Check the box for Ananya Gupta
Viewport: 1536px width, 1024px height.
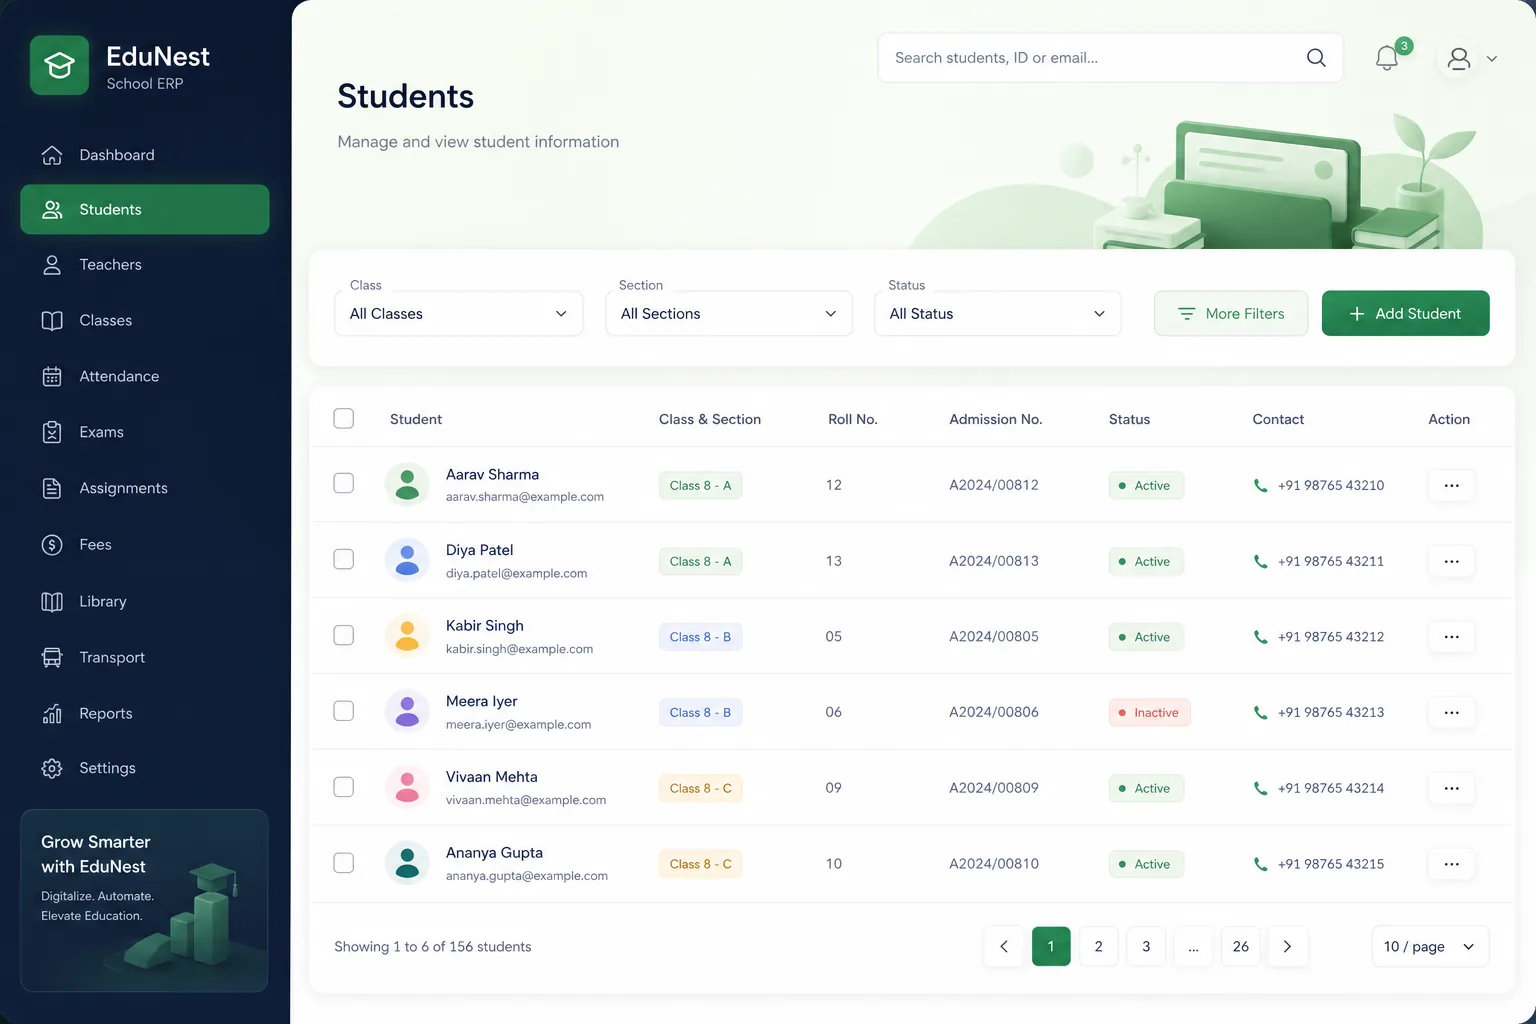pyautogui.click(x=344, y=863)
